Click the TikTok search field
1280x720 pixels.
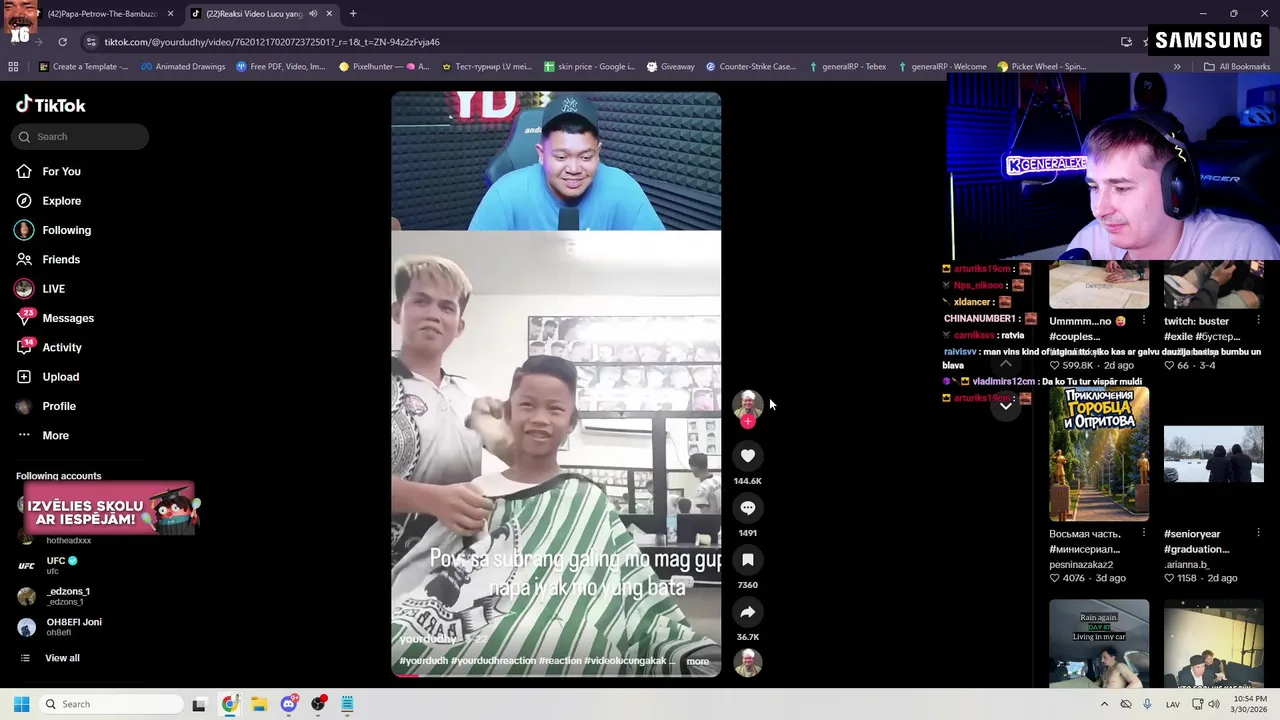pyautogui.click(x=80, y=137)
